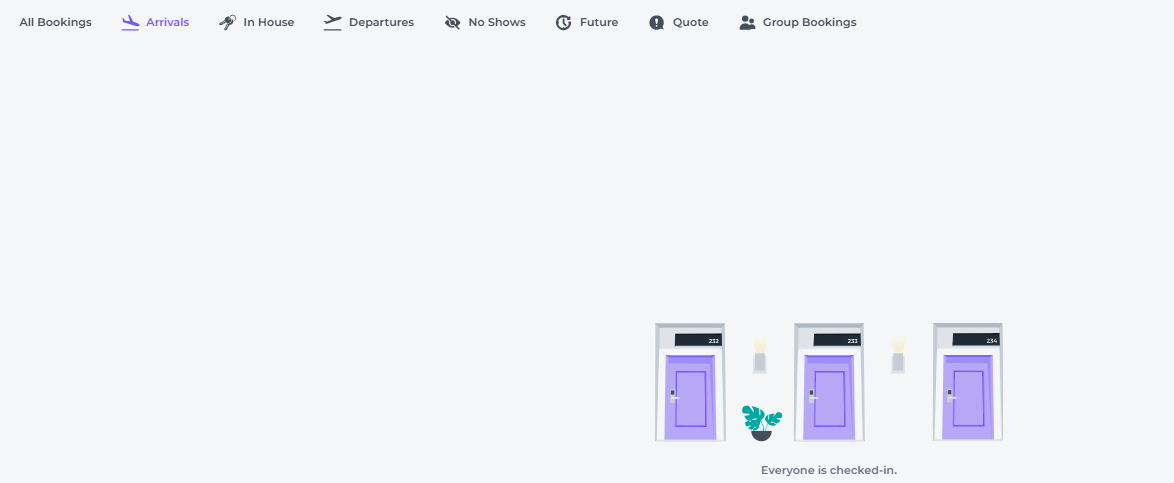The height and width of the screenshot is (483, 1174).
Task: Click the 'Everyone is checked-in.' message
Action: pyautogui.click(x=829, y=470)
